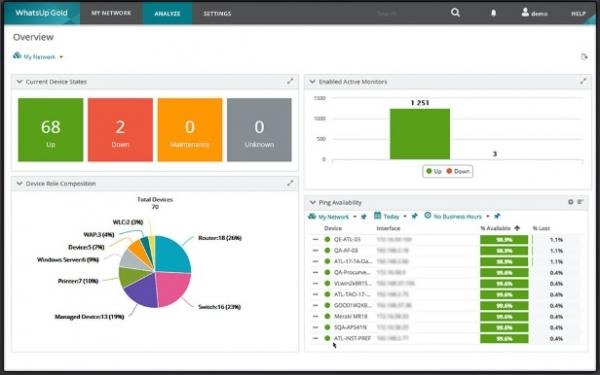The height and width of the screenshot is (375, 600).
Task: Collapse the Current Device States panel
Action: tap(20, 82)
